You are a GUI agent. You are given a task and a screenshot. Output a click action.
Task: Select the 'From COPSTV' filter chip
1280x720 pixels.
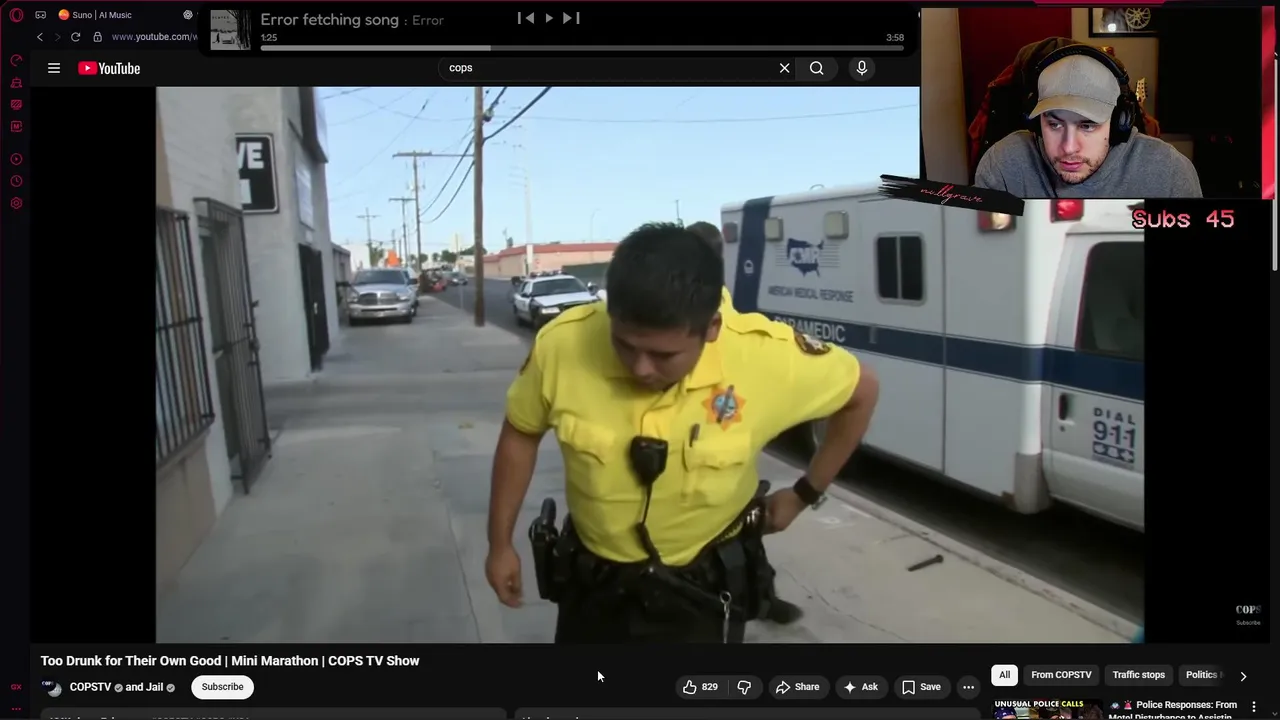point(1061,675)
